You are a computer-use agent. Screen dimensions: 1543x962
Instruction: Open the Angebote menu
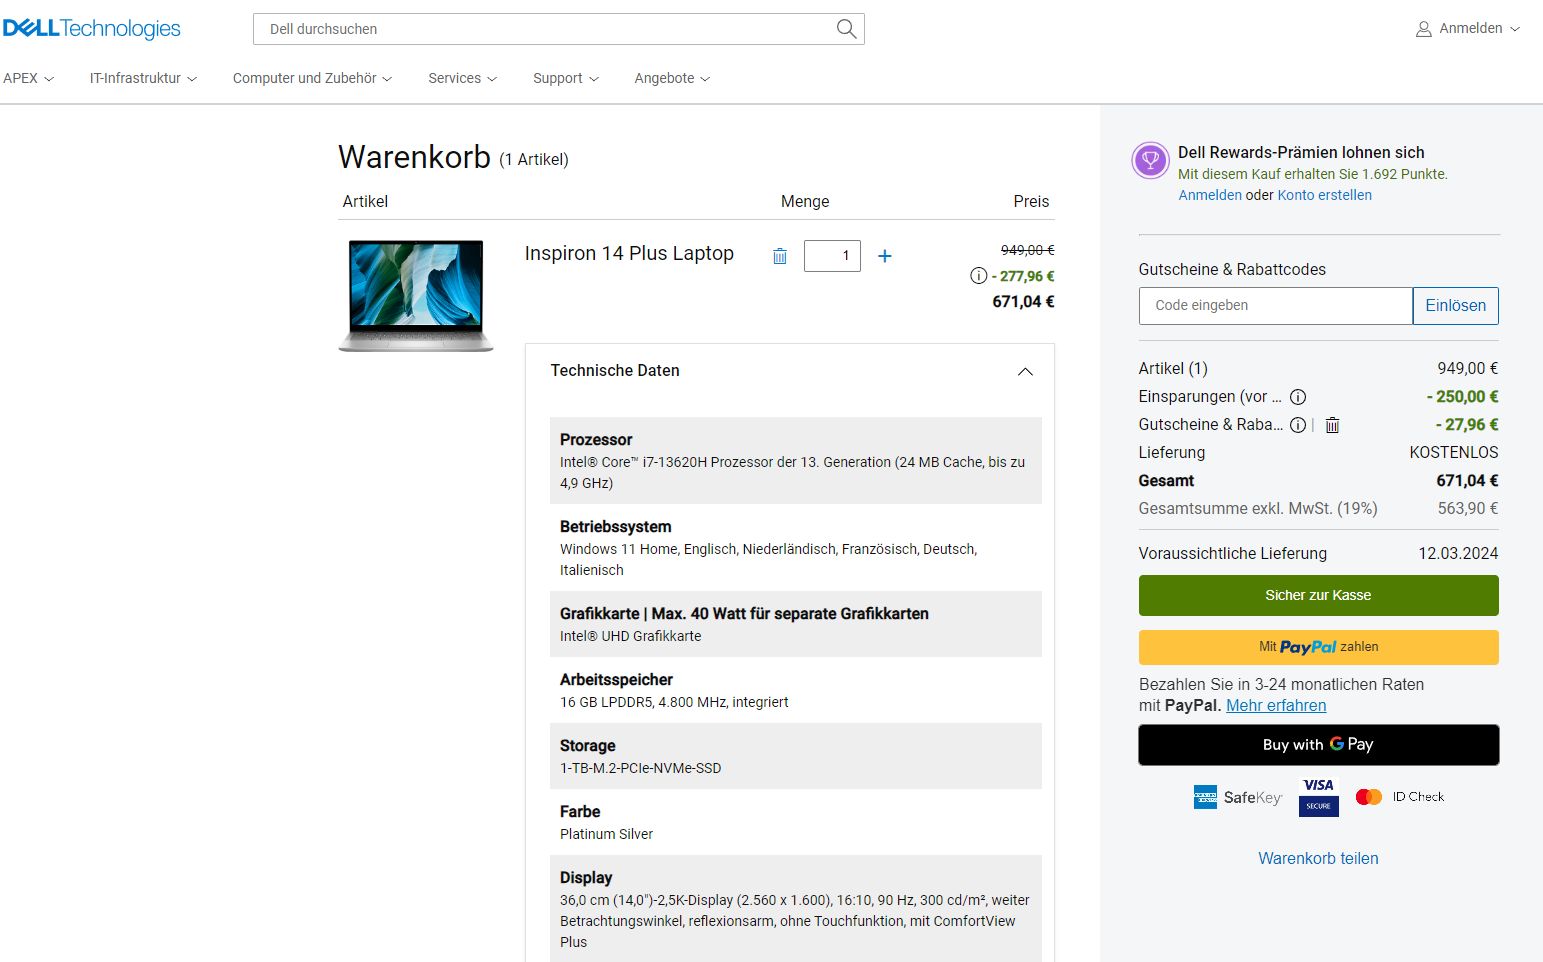coord(672,78)
